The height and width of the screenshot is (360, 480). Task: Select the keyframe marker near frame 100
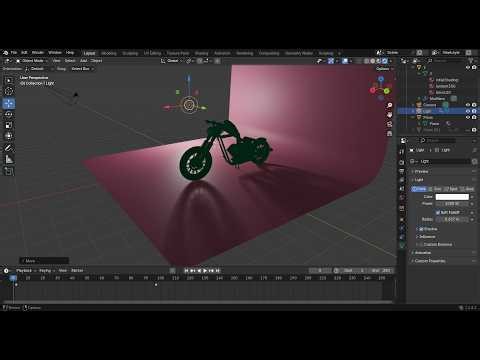(x=156, y=285)
